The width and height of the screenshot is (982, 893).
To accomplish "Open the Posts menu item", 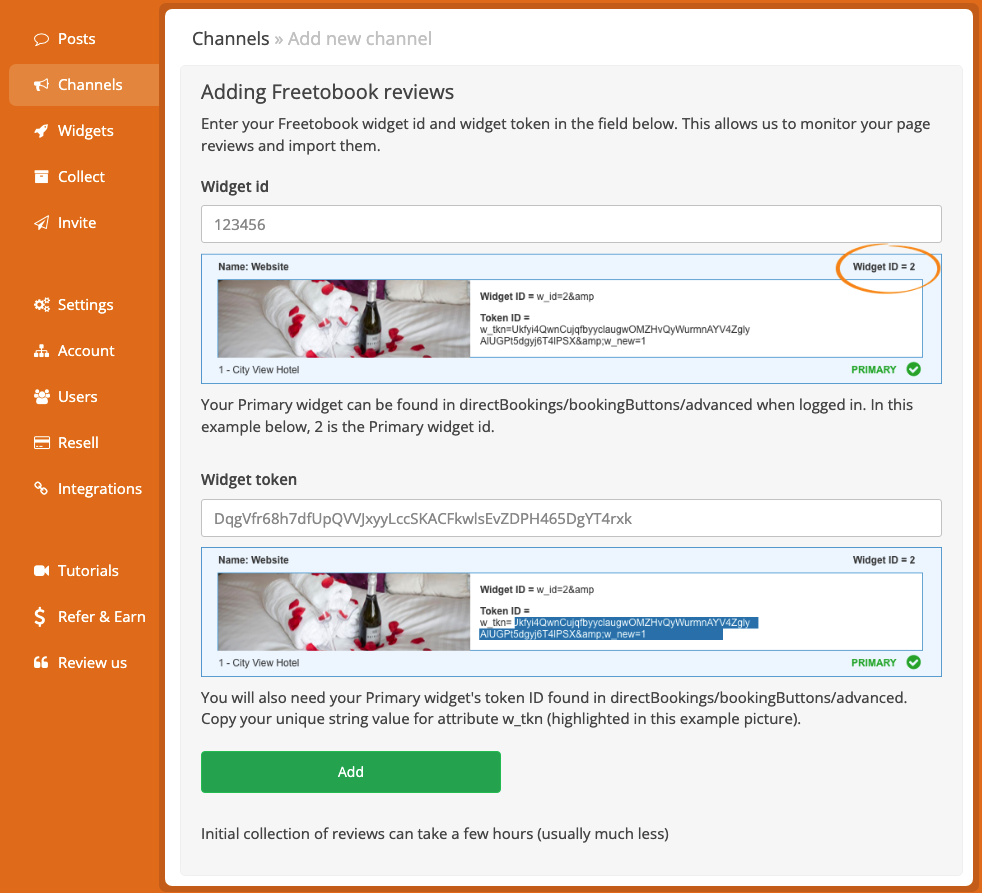I will tap(84, 39).
